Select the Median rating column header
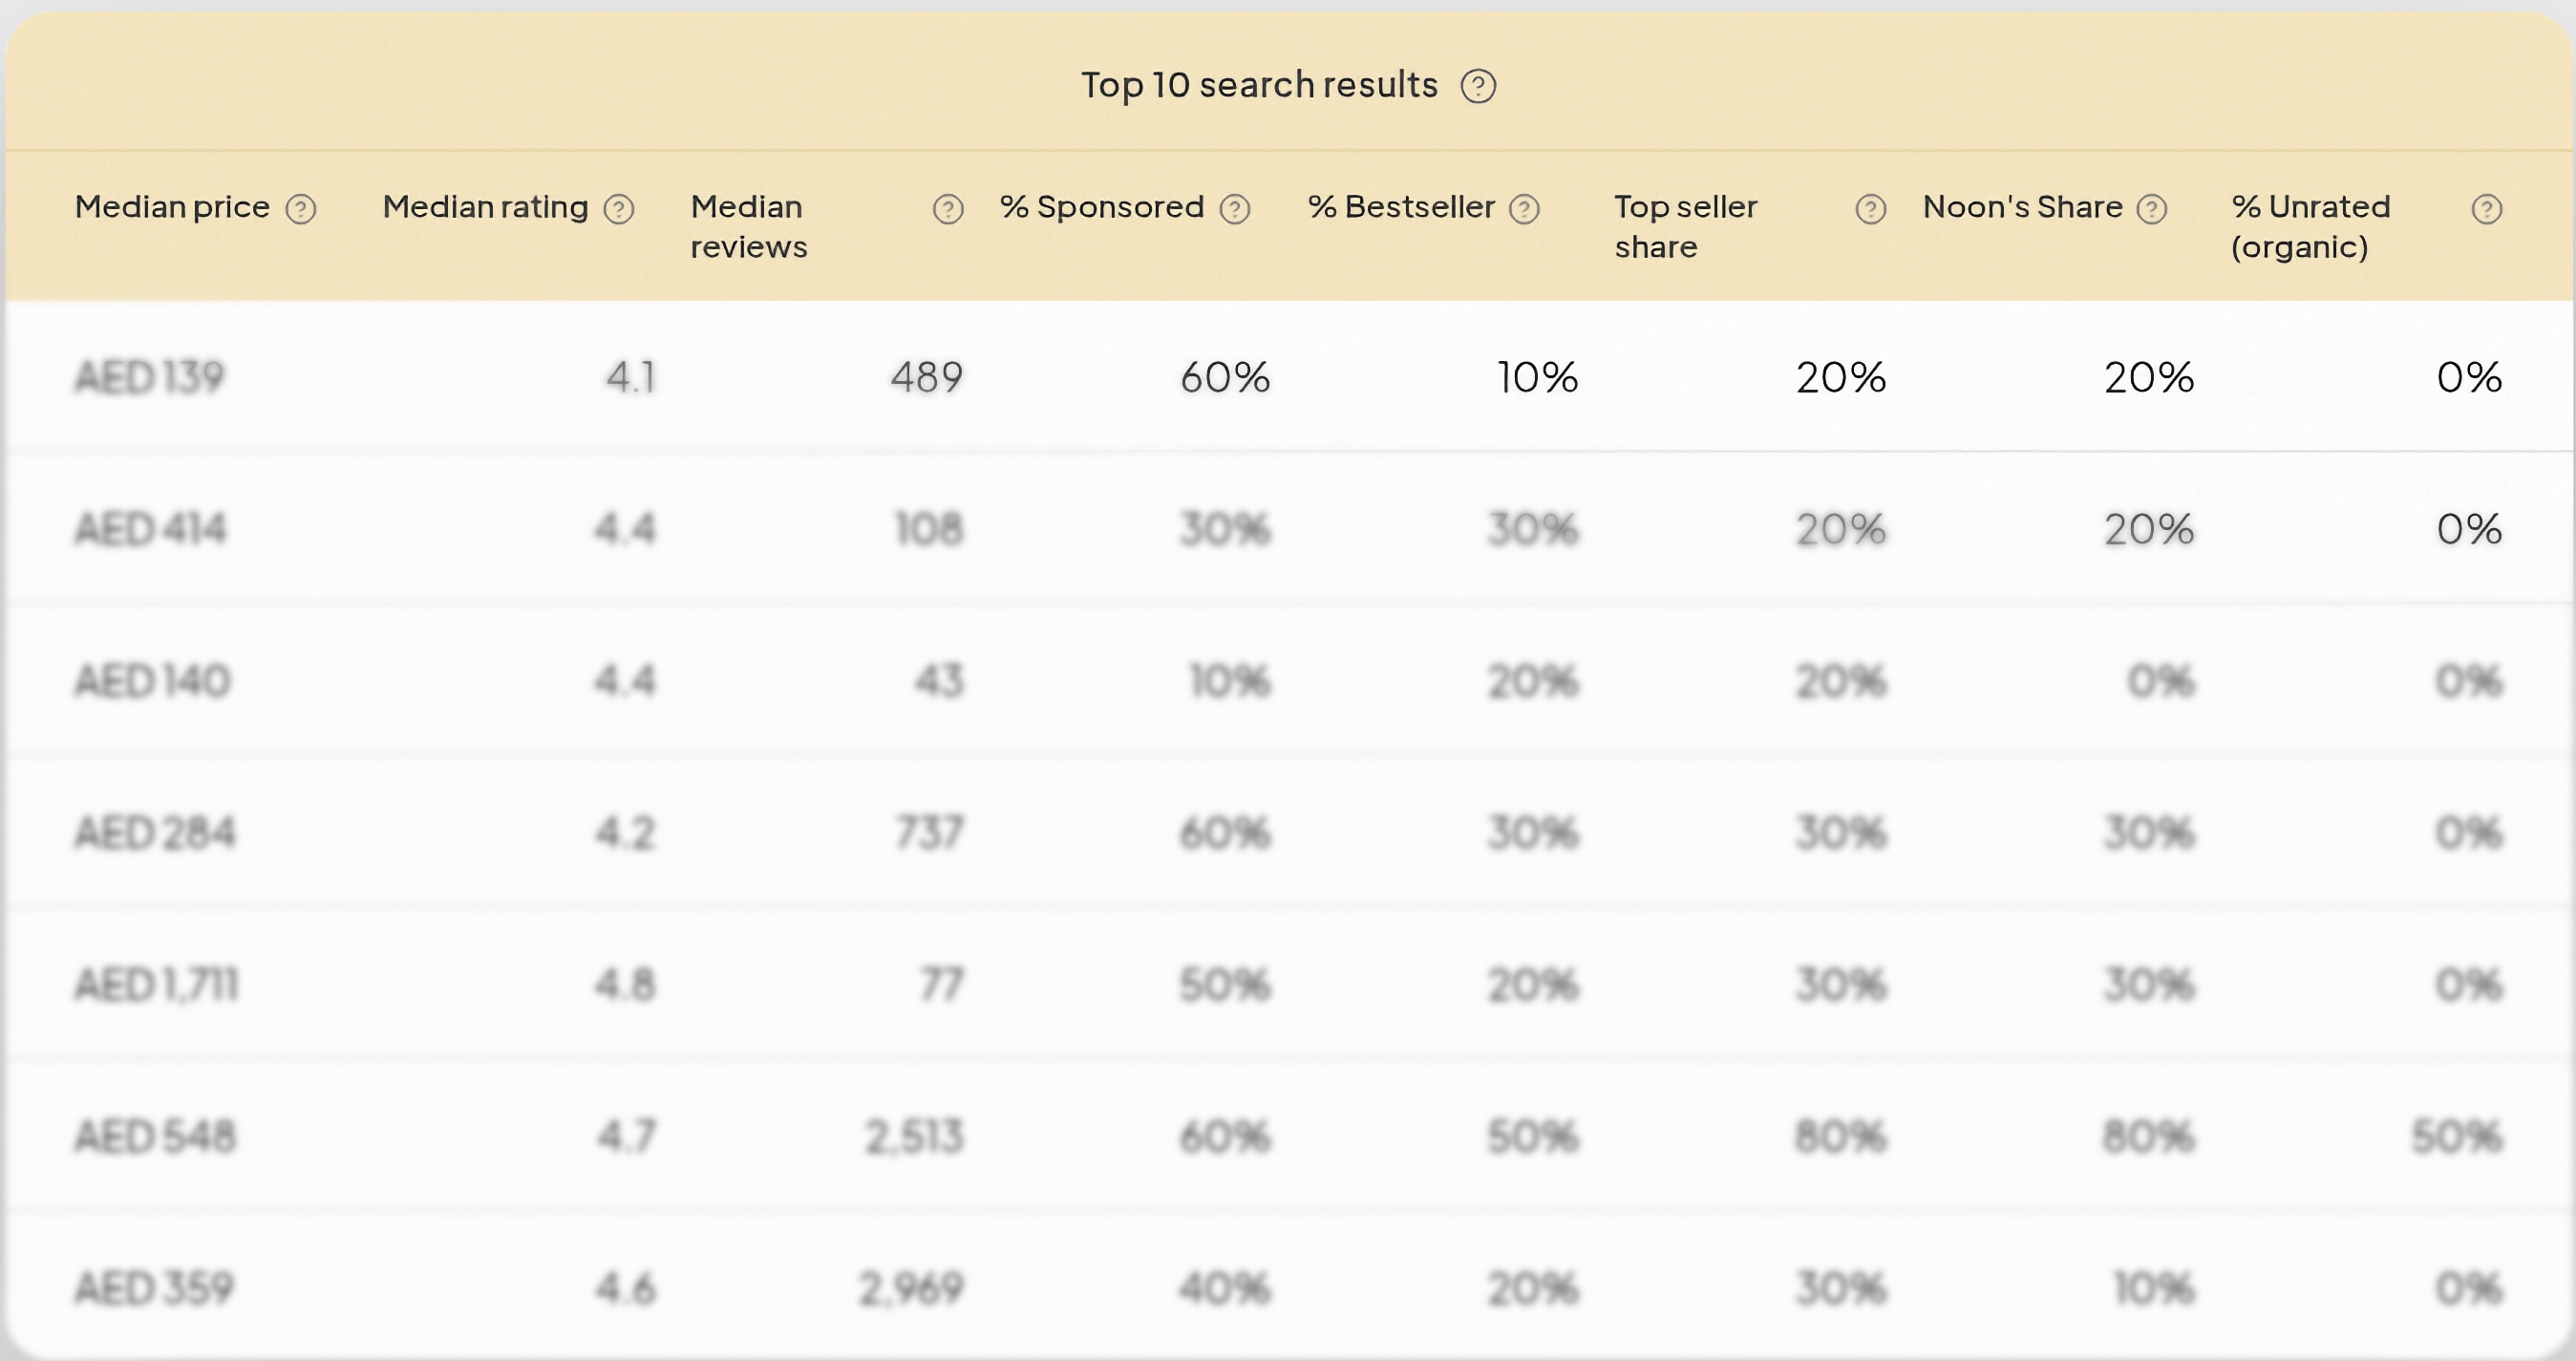Viewport: 2576px width, 1361px height. pyautogui.click(x=485, y=207)
